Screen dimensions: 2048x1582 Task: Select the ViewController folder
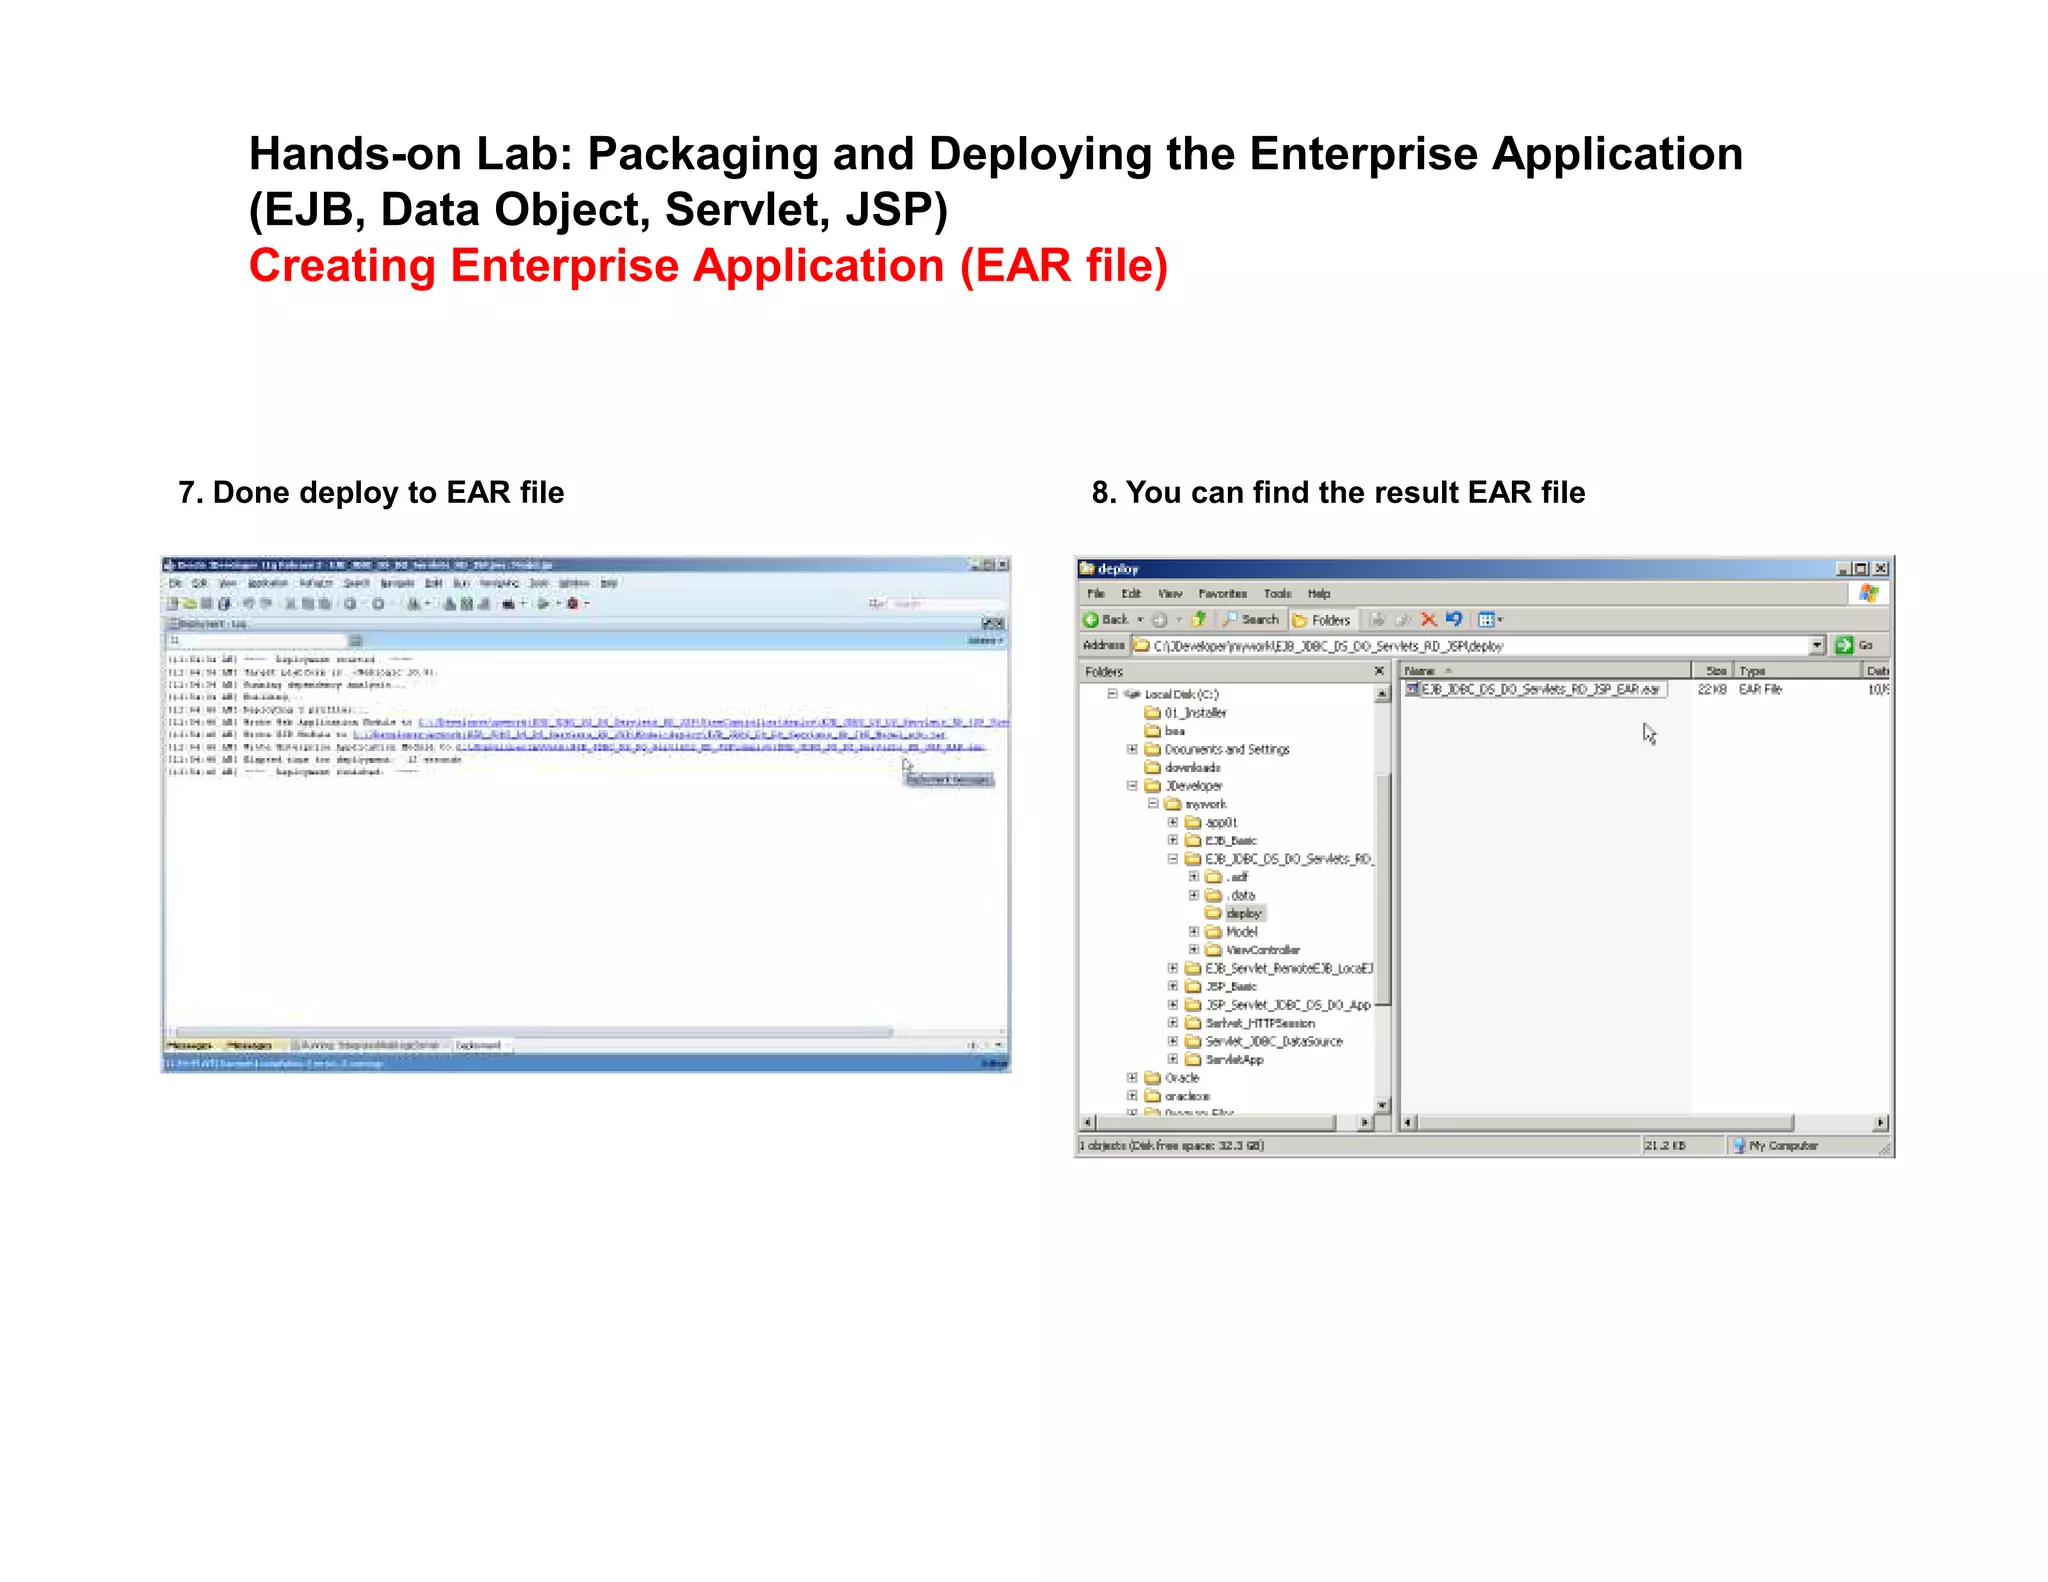coord(1253,950)
